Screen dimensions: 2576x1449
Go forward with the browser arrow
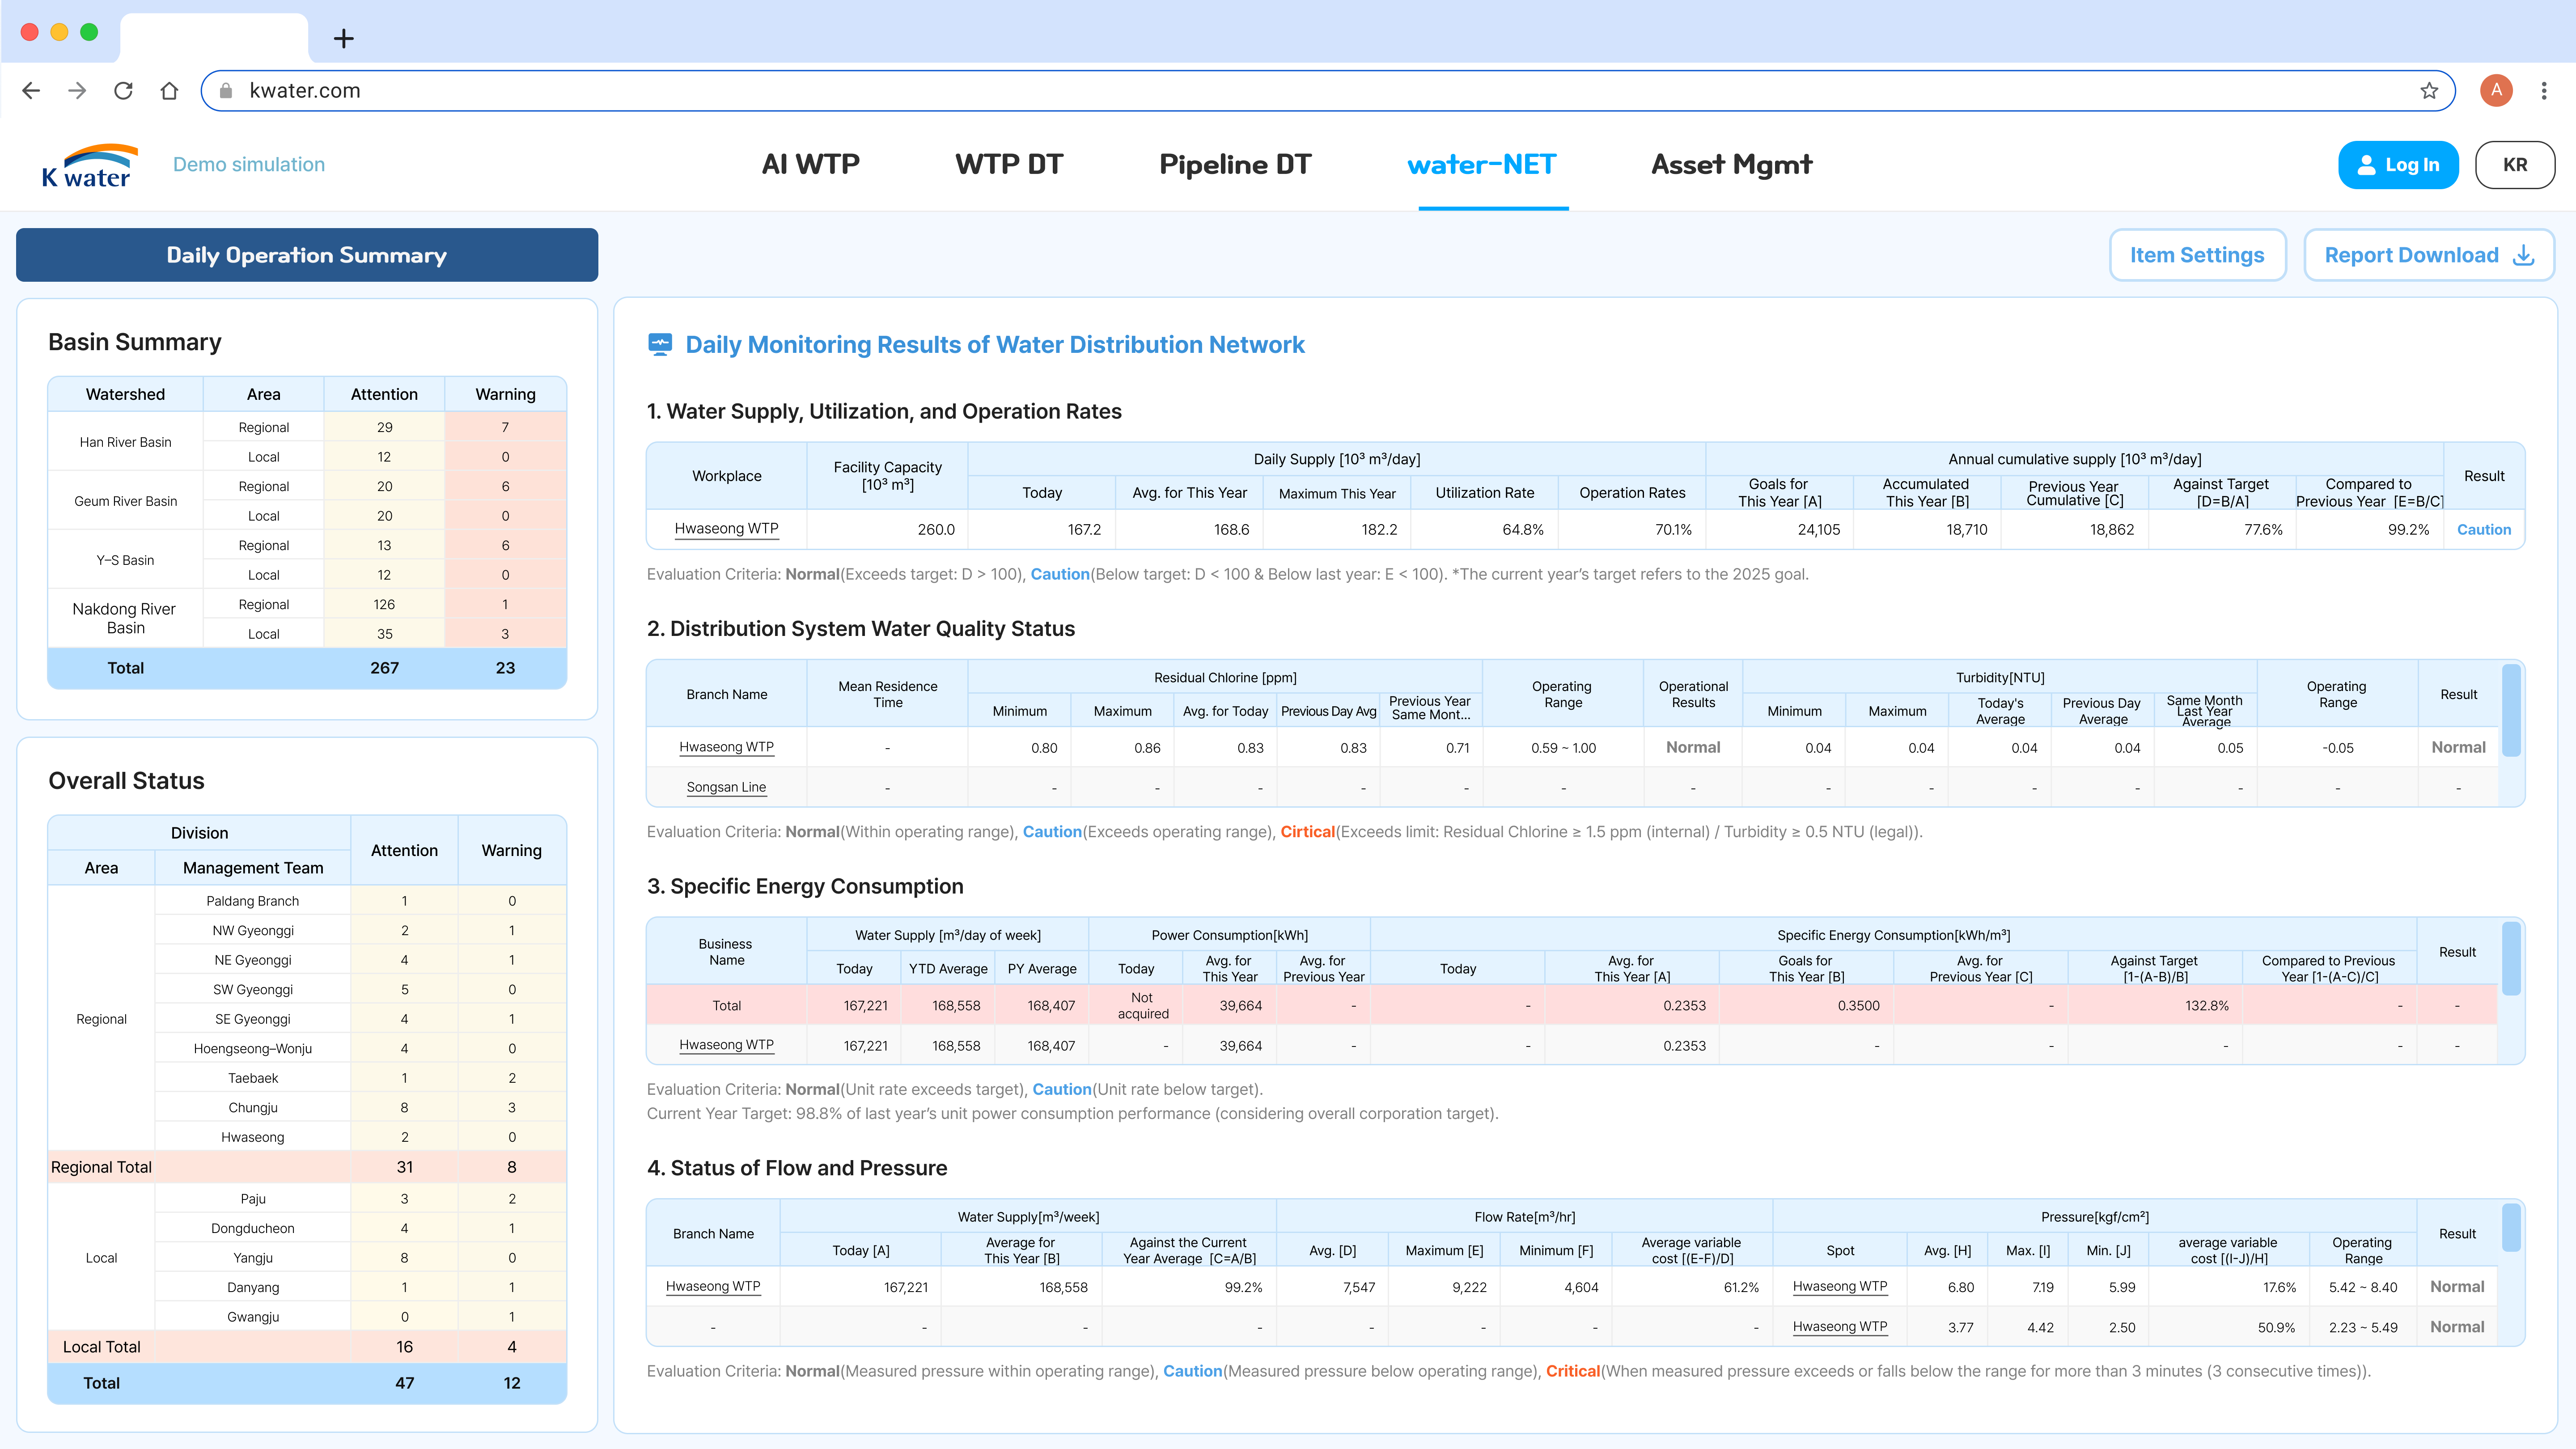click(x=77, y=91)
